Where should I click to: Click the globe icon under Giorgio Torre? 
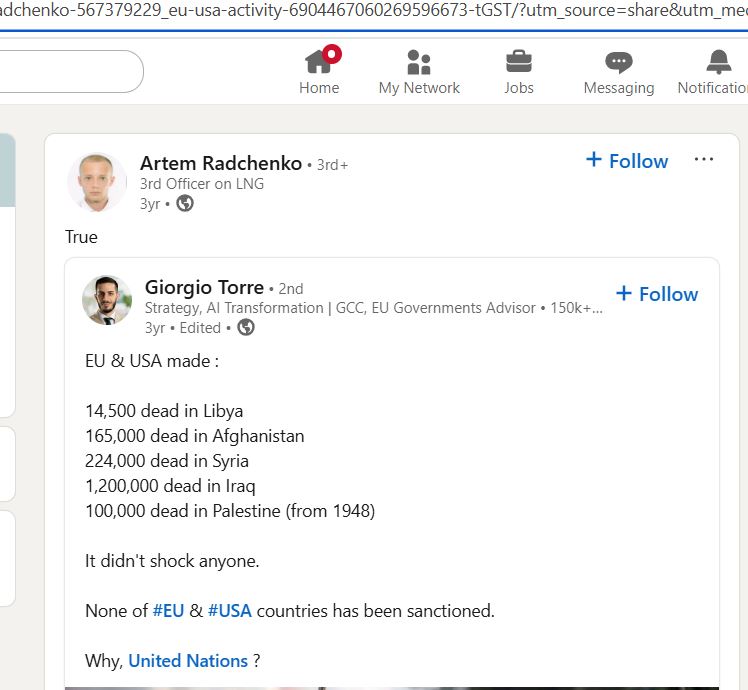click(x=246, y=327)
